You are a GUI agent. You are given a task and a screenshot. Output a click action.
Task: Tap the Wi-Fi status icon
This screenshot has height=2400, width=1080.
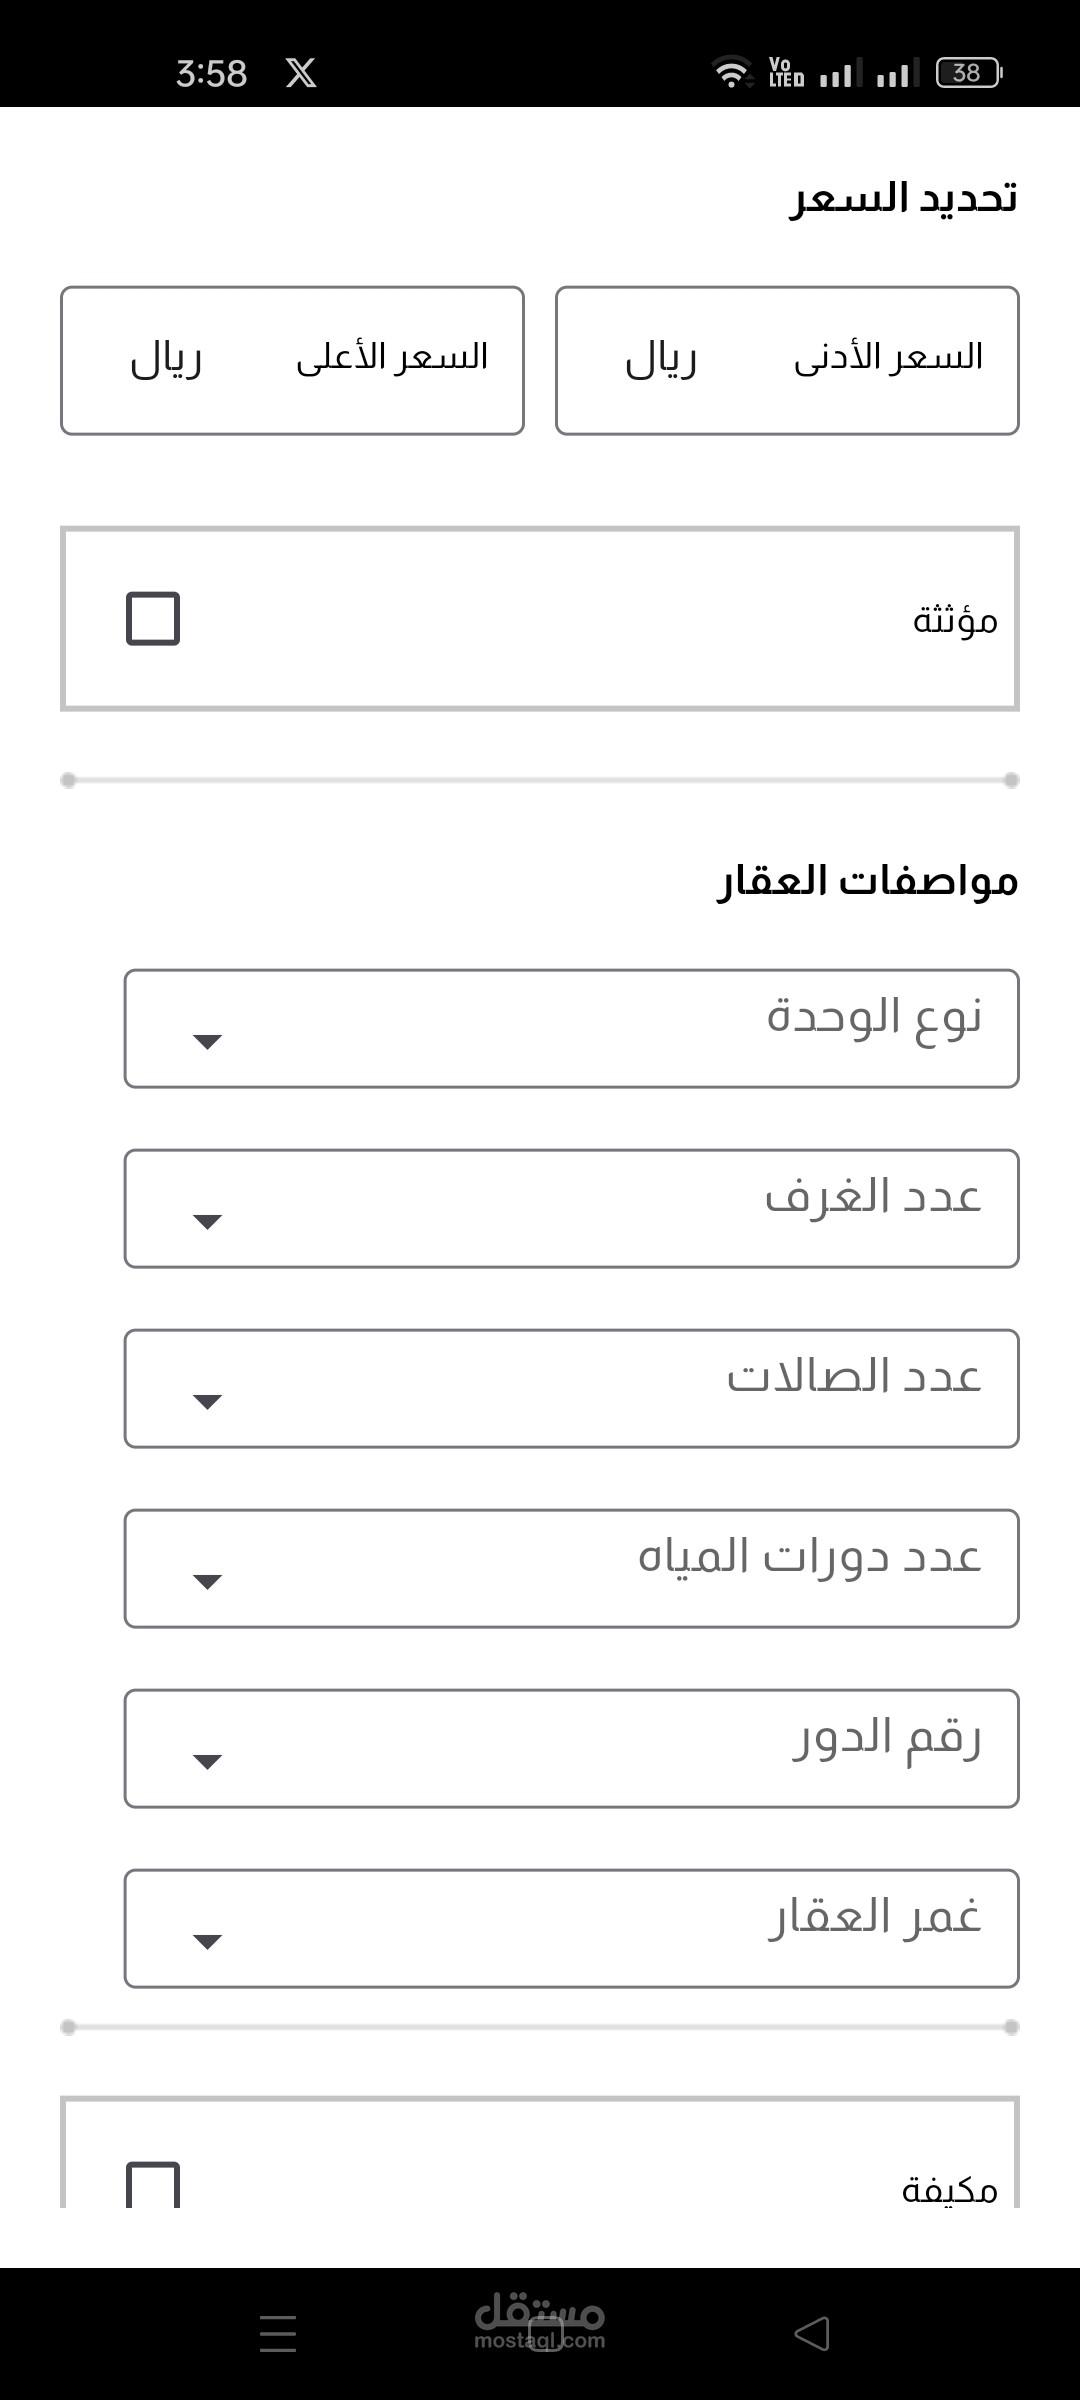732,73
